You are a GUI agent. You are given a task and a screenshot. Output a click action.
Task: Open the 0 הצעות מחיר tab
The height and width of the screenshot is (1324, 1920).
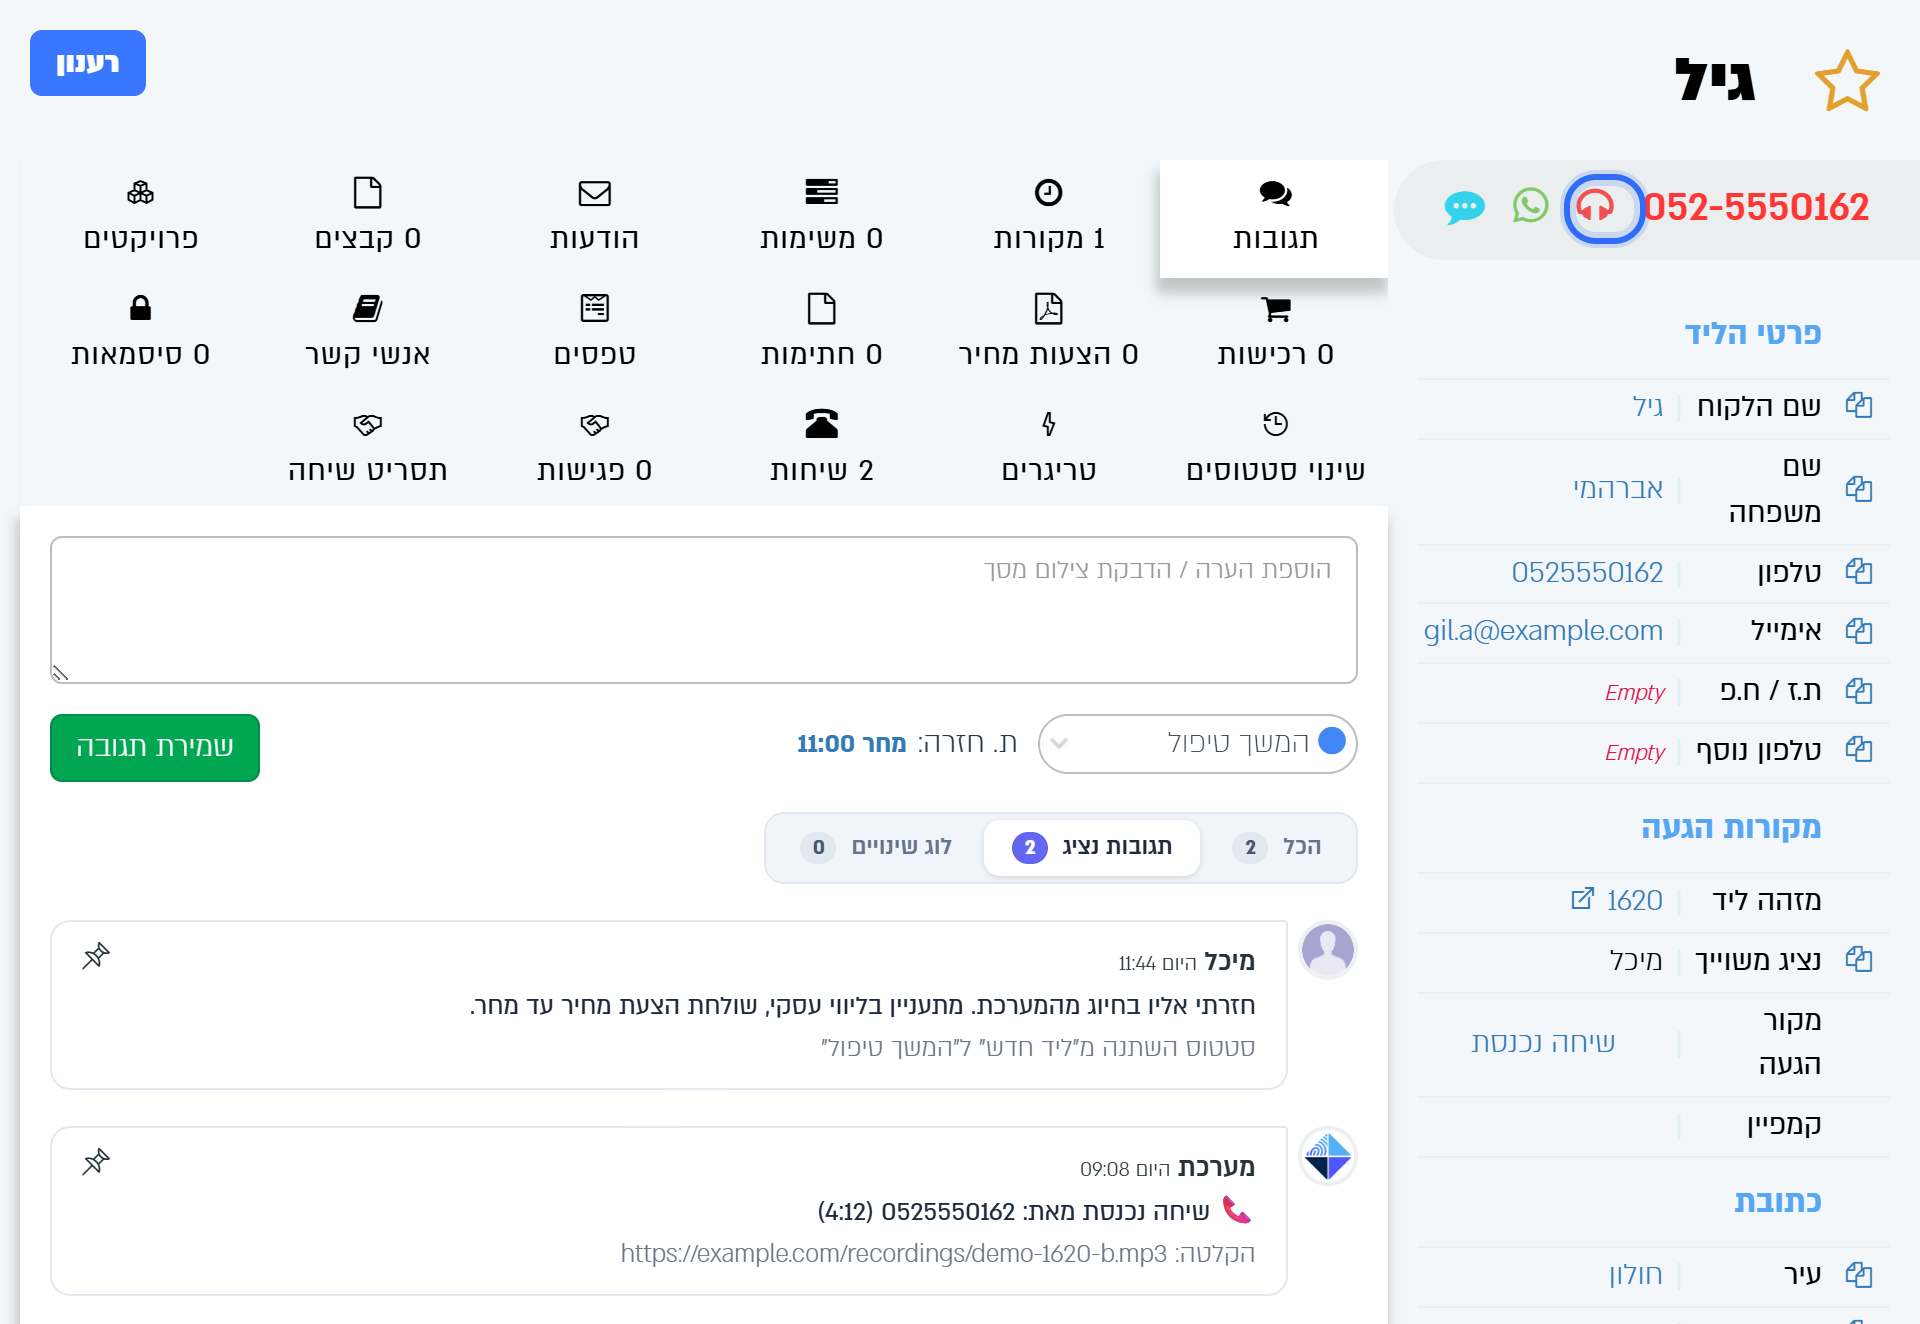tap(1048, 334)
